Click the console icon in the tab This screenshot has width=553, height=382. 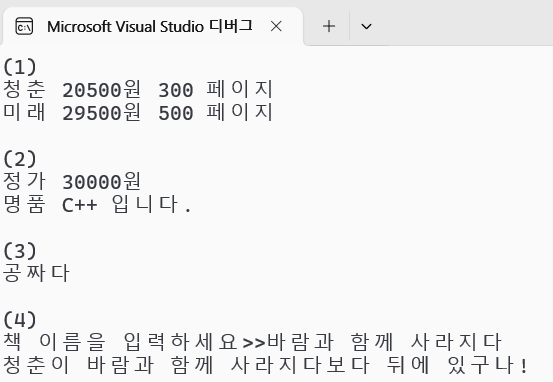[x=24, y=26]
